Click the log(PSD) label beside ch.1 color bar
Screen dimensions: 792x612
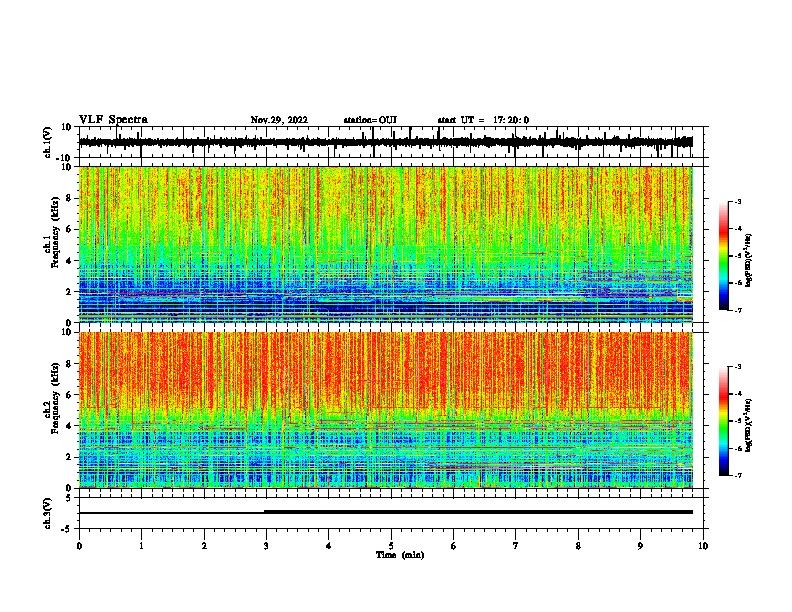[x=749, y=261]
